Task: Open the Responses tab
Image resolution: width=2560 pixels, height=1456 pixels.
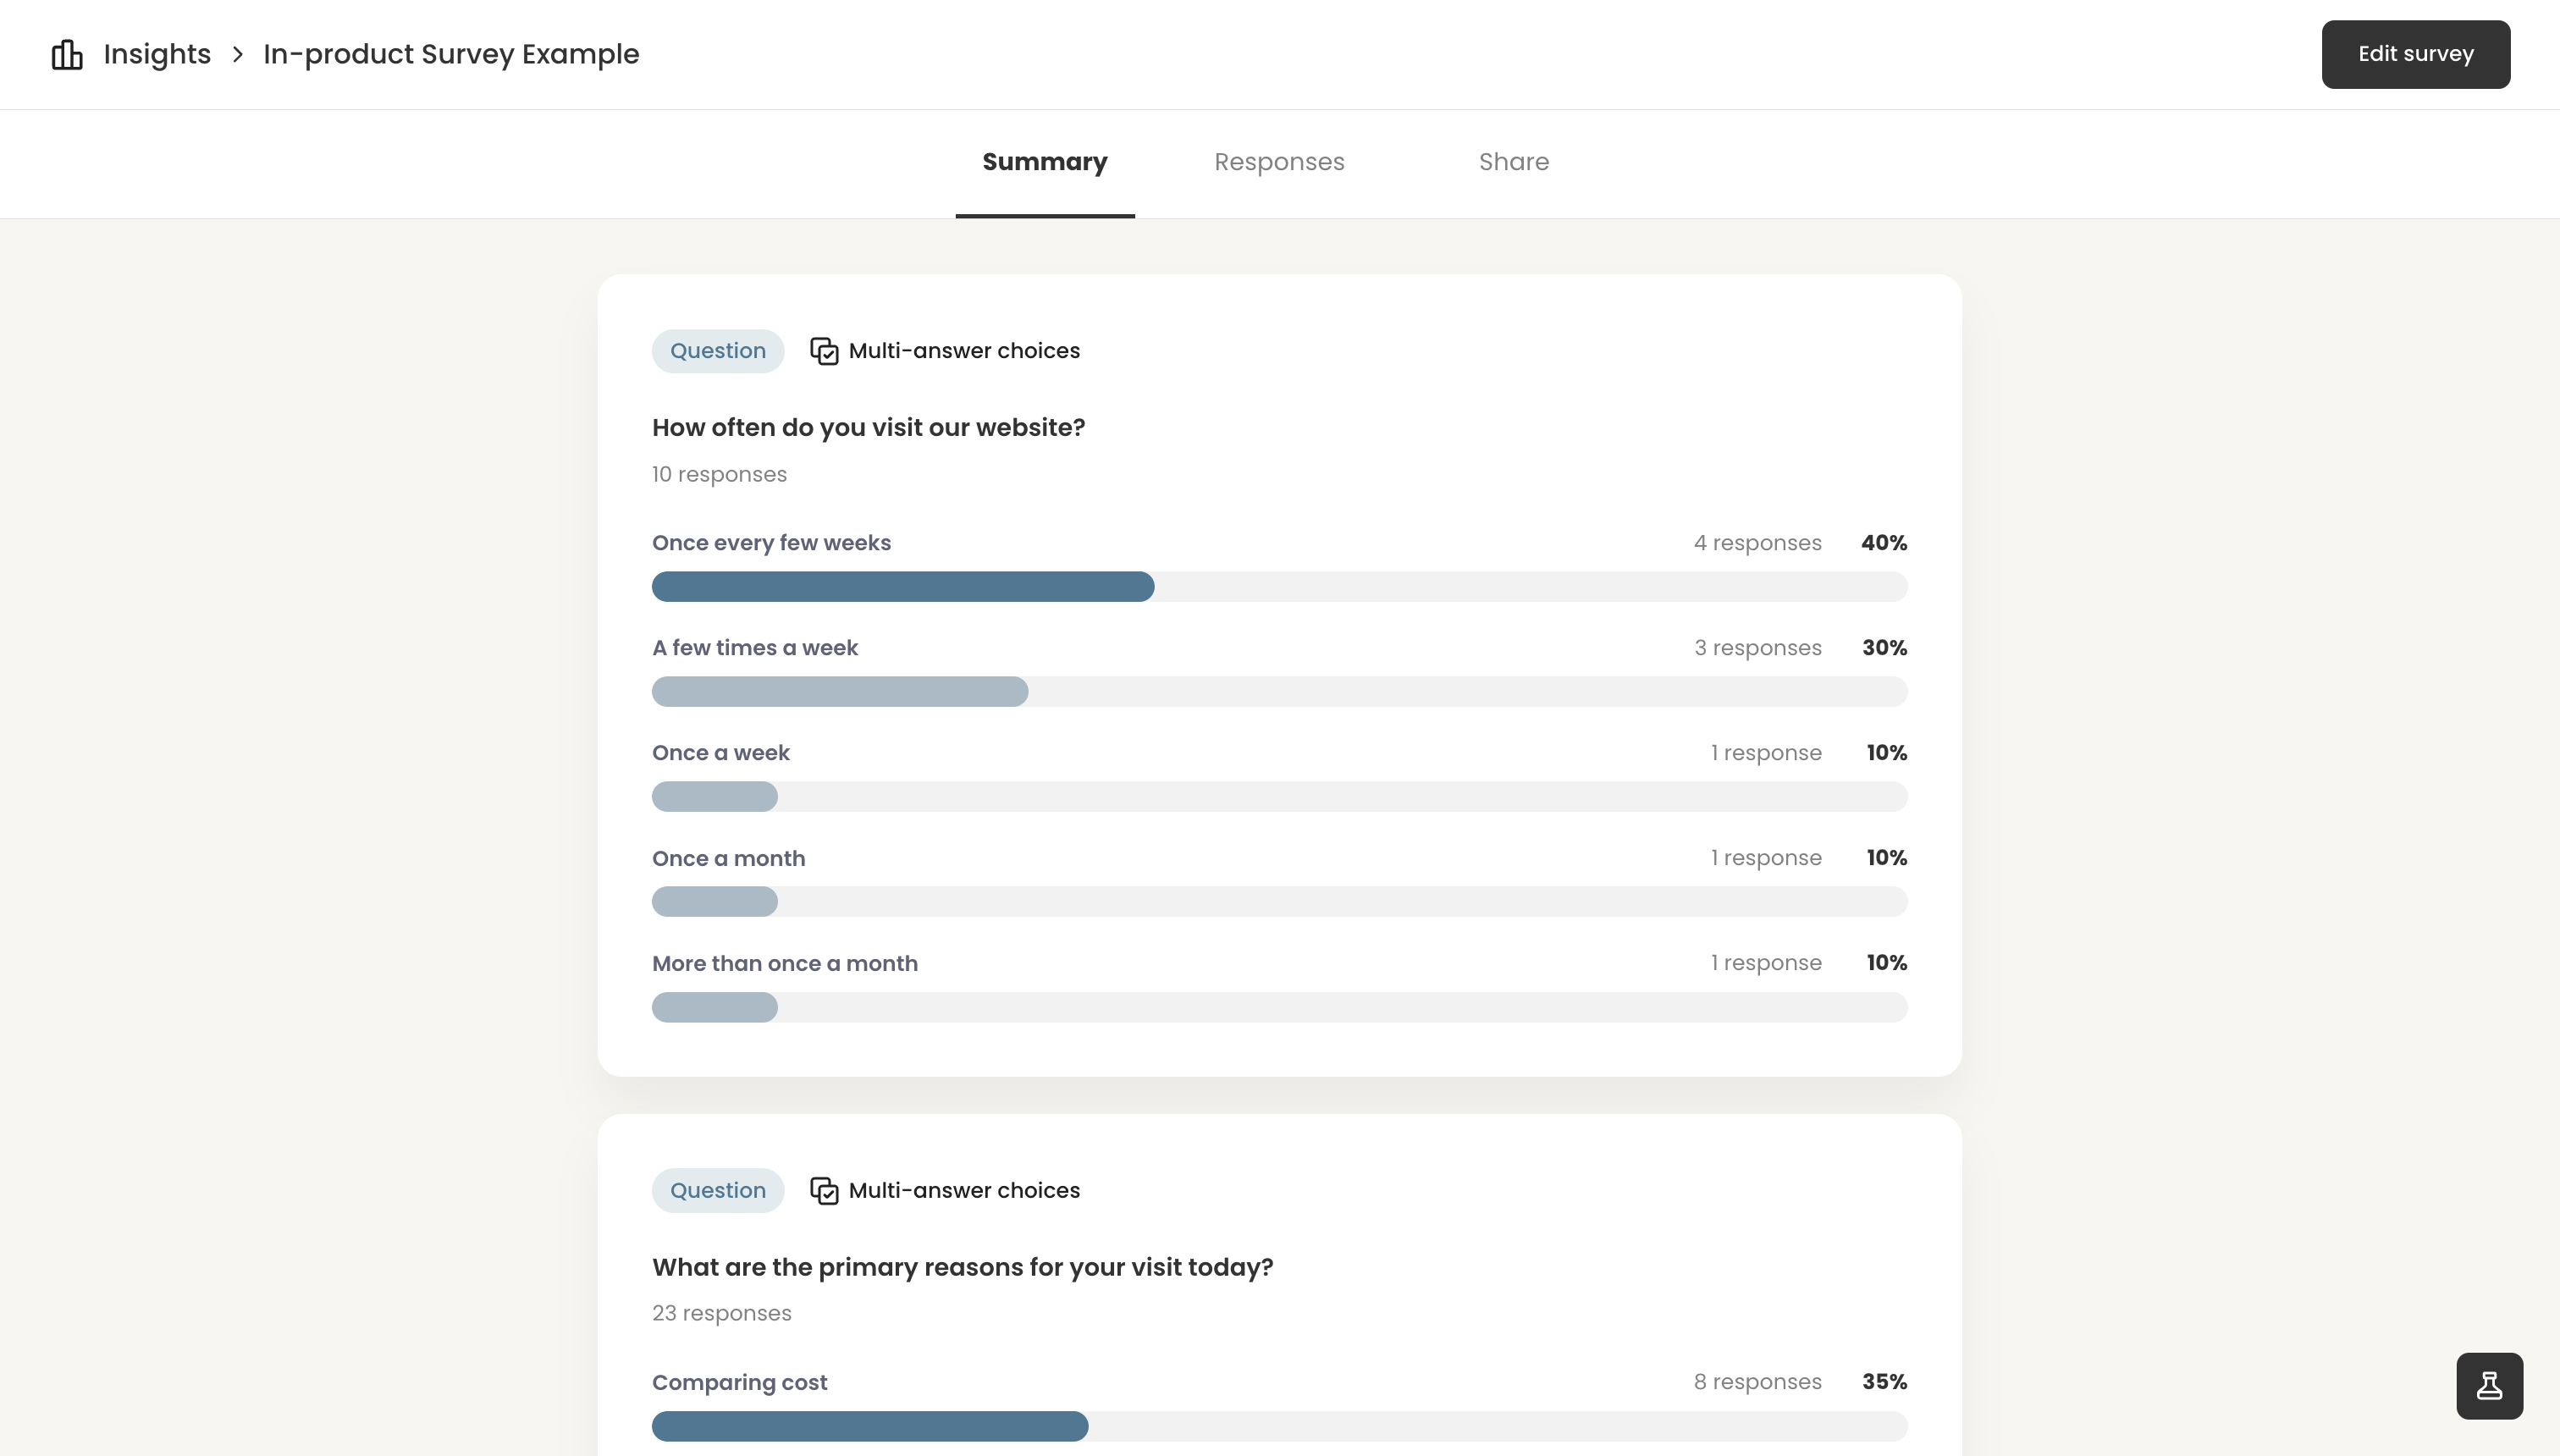Action: click(1279, 162)
